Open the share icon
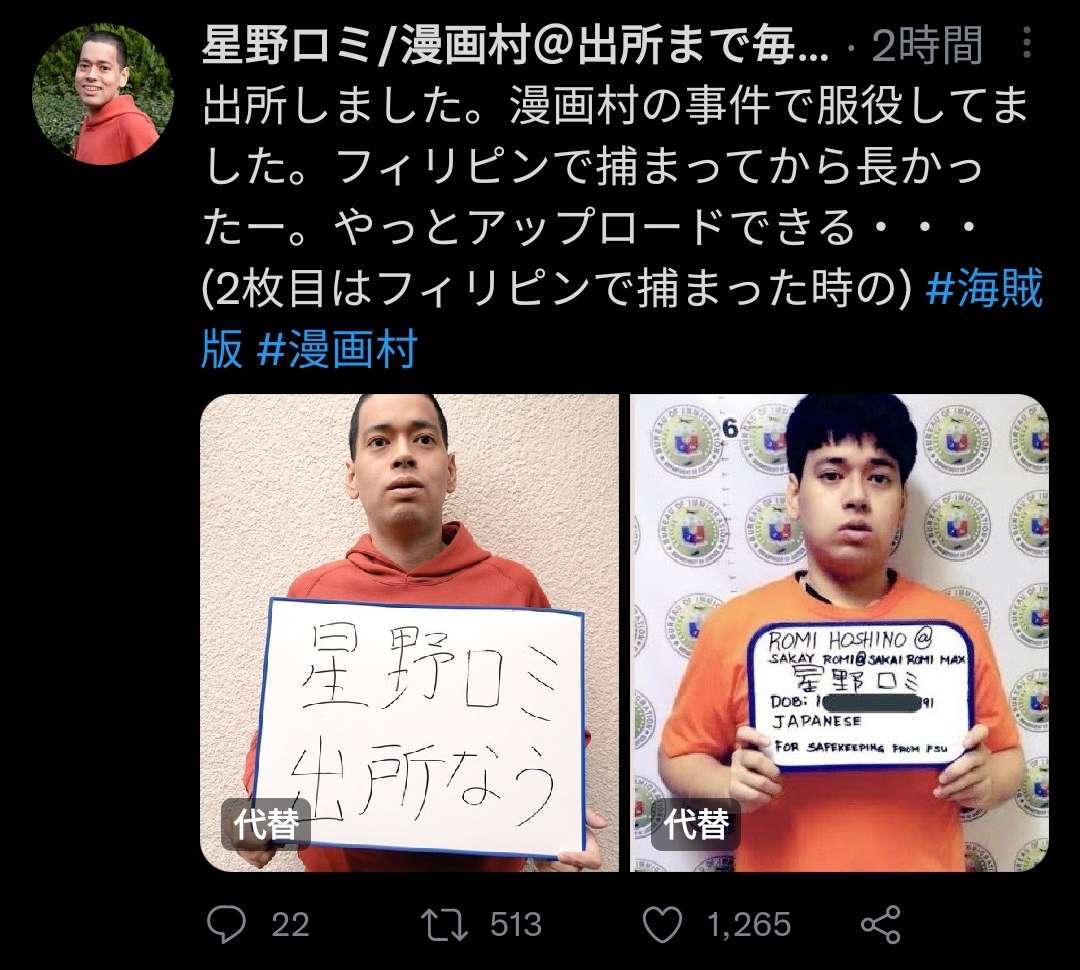The width and height of the screenshot is (1080, 970). click(881, 925)
